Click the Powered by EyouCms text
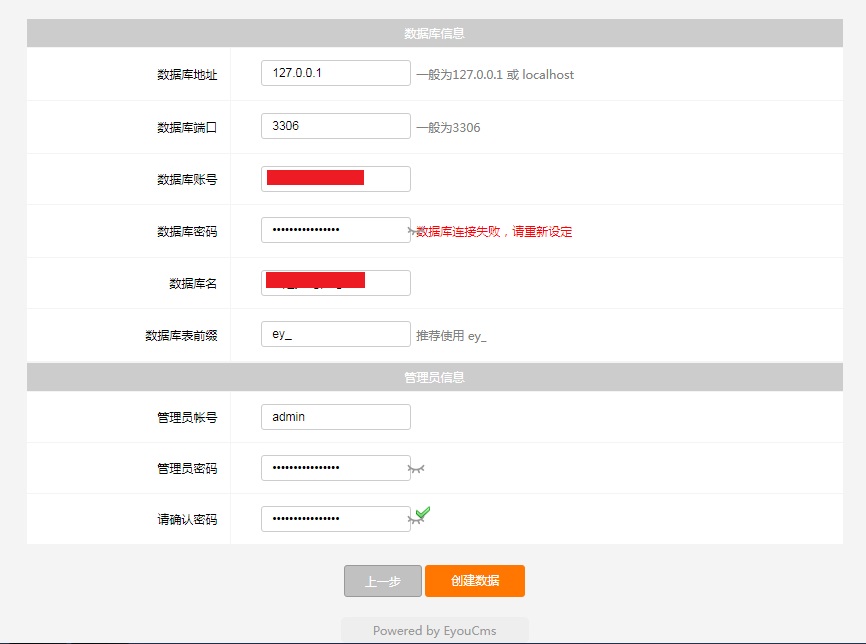866x644 pixels. (435, 631)
